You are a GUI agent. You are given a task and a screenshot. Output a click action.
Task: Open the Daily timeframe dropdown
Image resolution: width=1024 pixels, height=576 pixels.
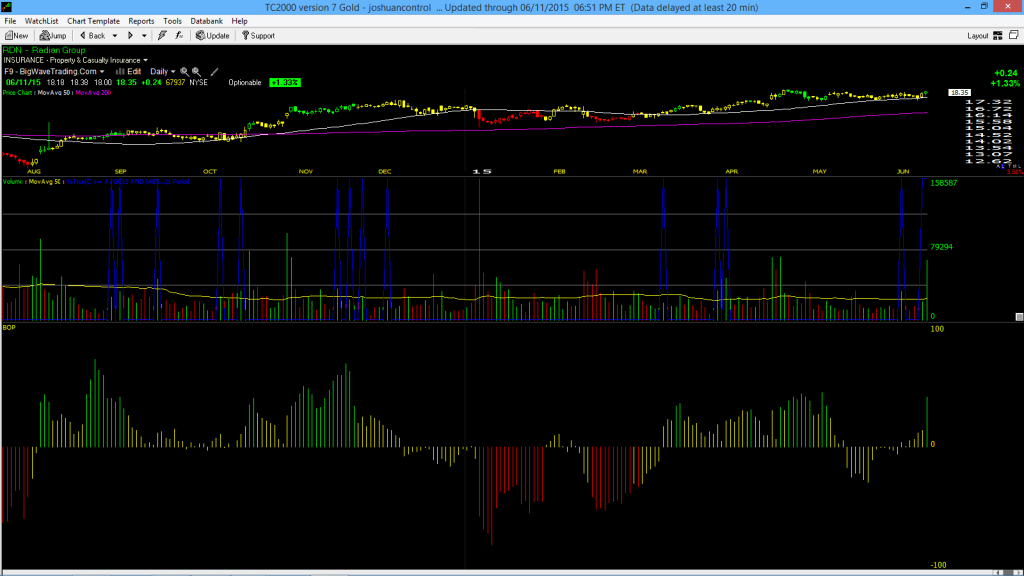[x=163, y=72]
